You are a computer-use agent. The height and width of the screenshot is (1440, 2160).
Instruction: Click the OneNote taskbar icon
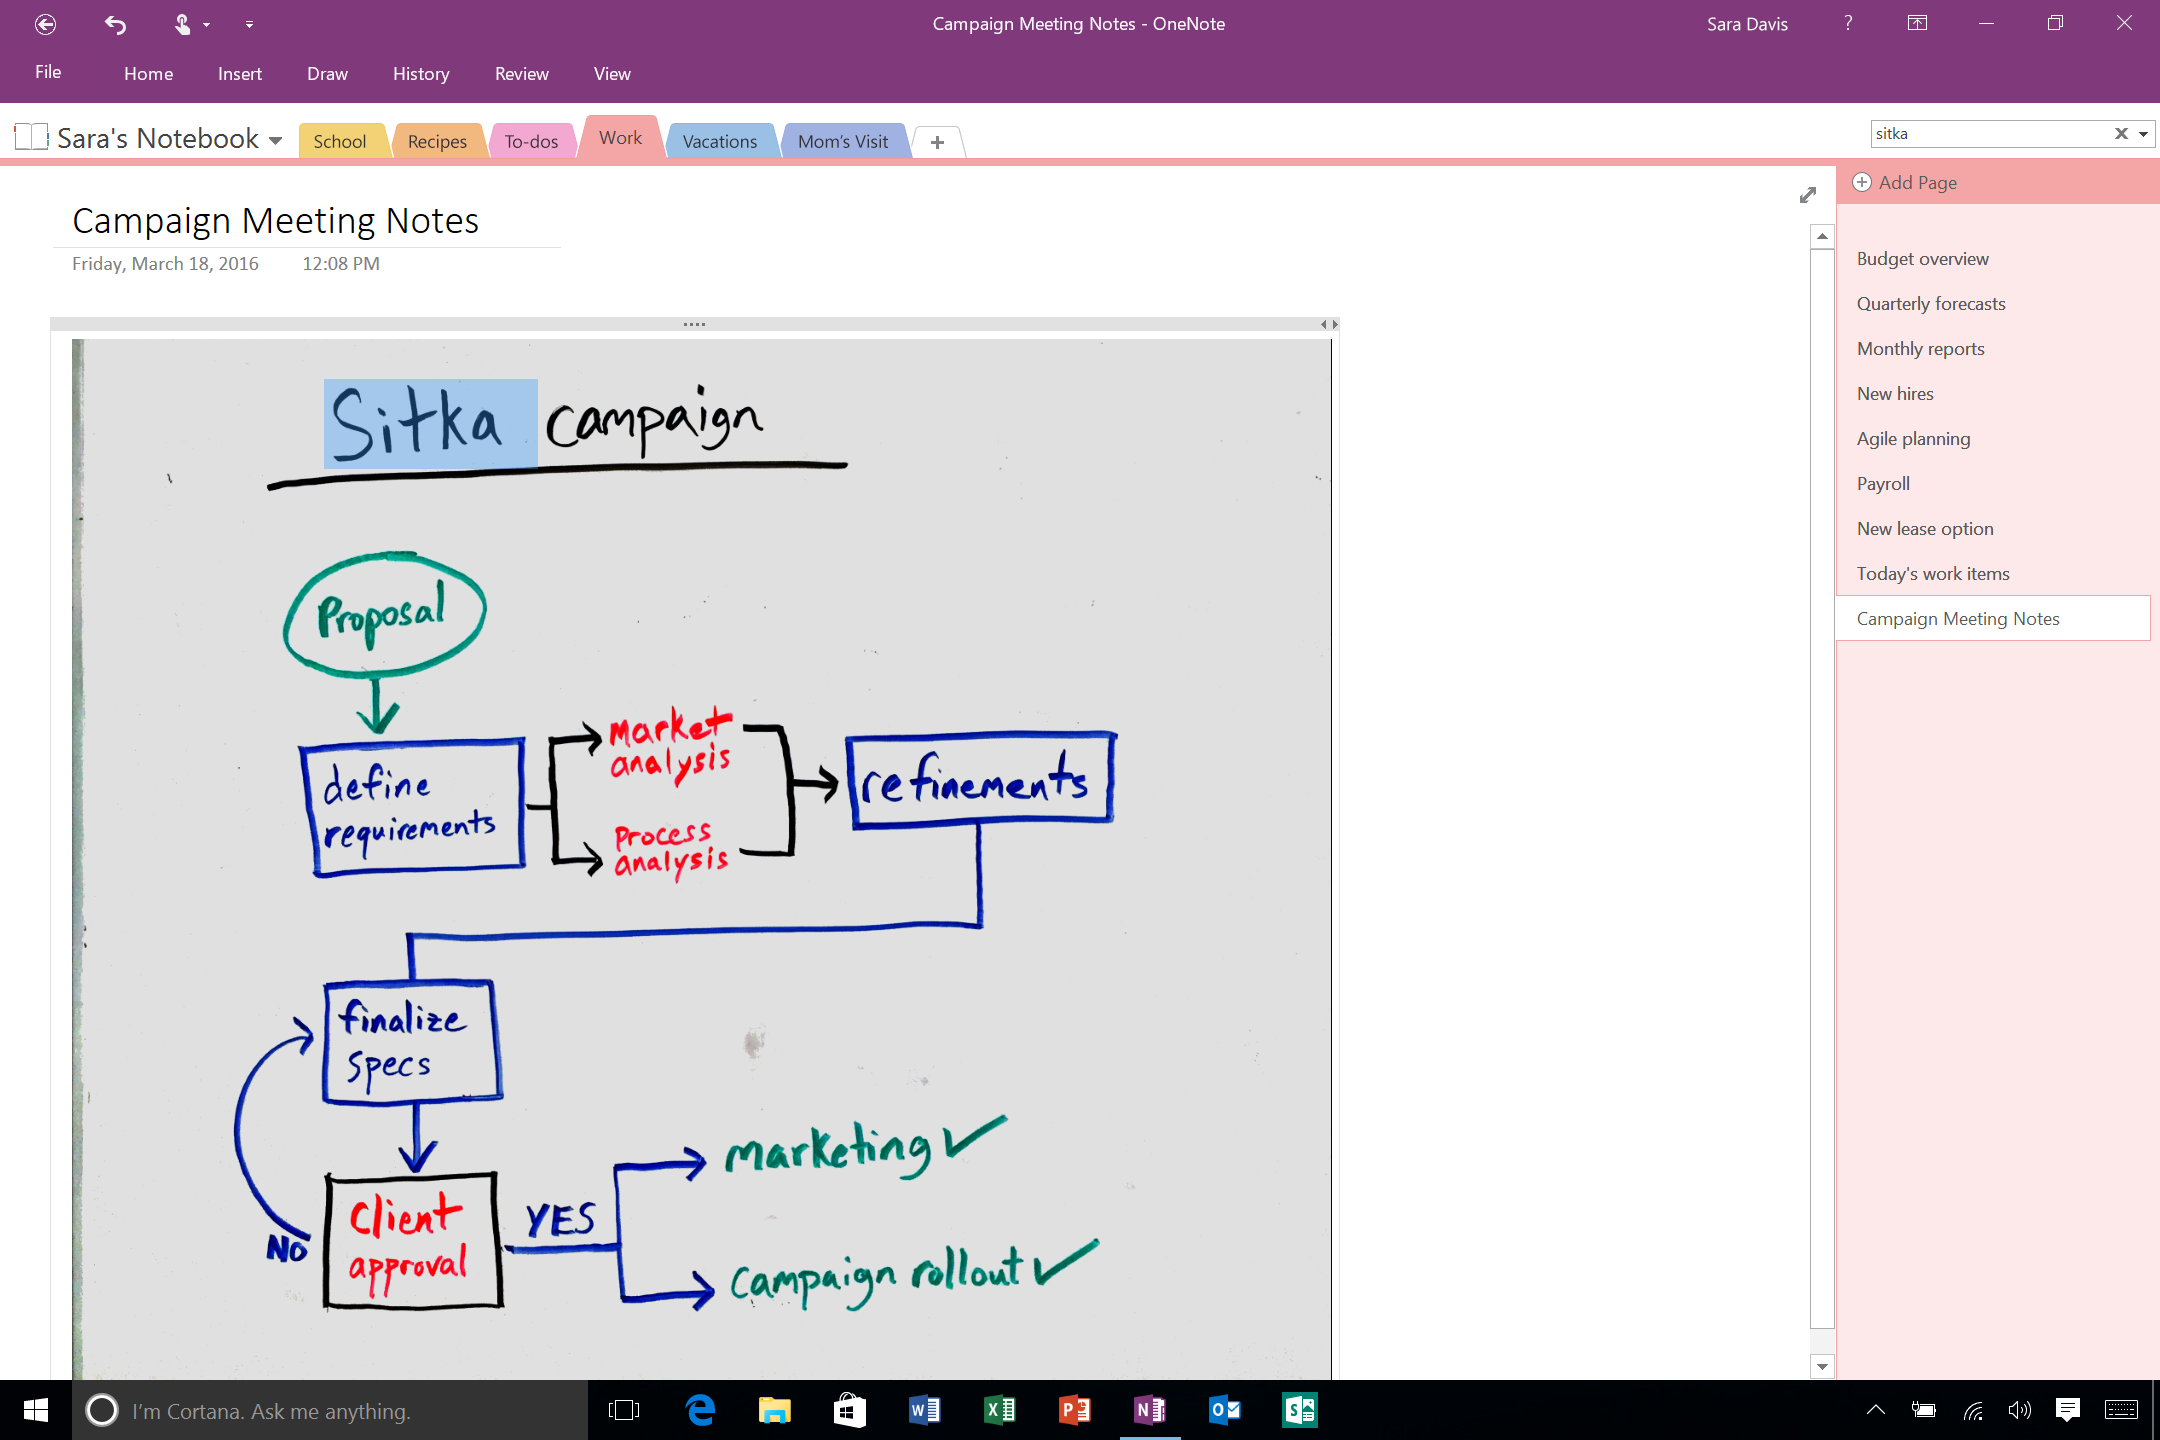tap(1150, 1411)
